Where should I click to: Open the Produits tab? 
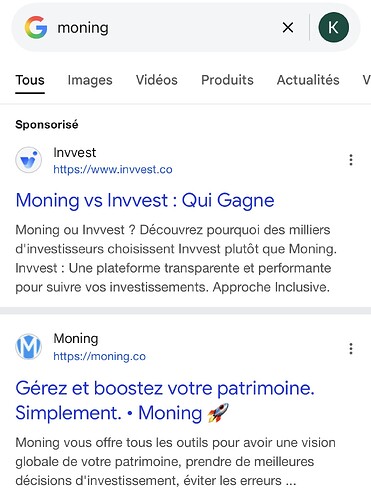pos(227,80)
